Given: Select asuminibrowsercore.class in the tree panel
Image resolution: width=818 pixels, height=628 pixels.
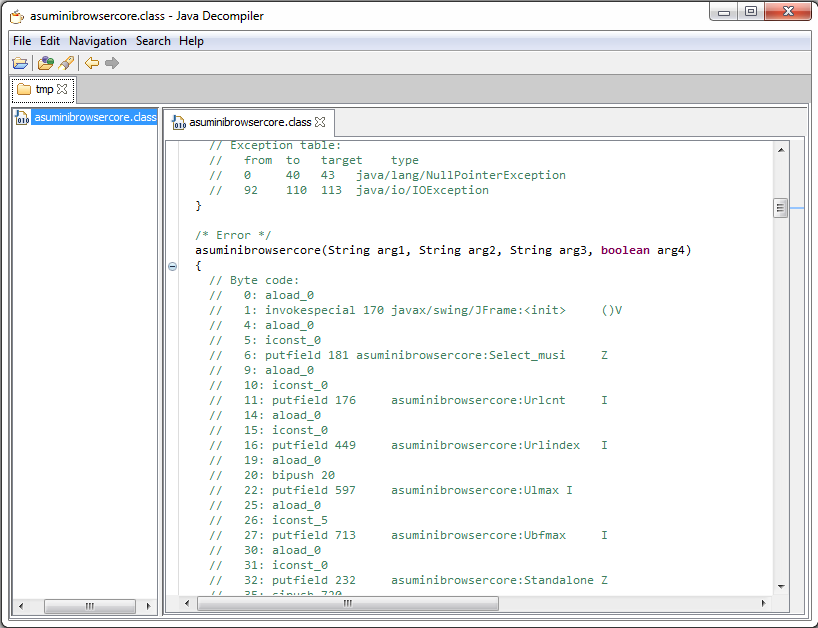Looking at the screenshot, I should (95, 117).
